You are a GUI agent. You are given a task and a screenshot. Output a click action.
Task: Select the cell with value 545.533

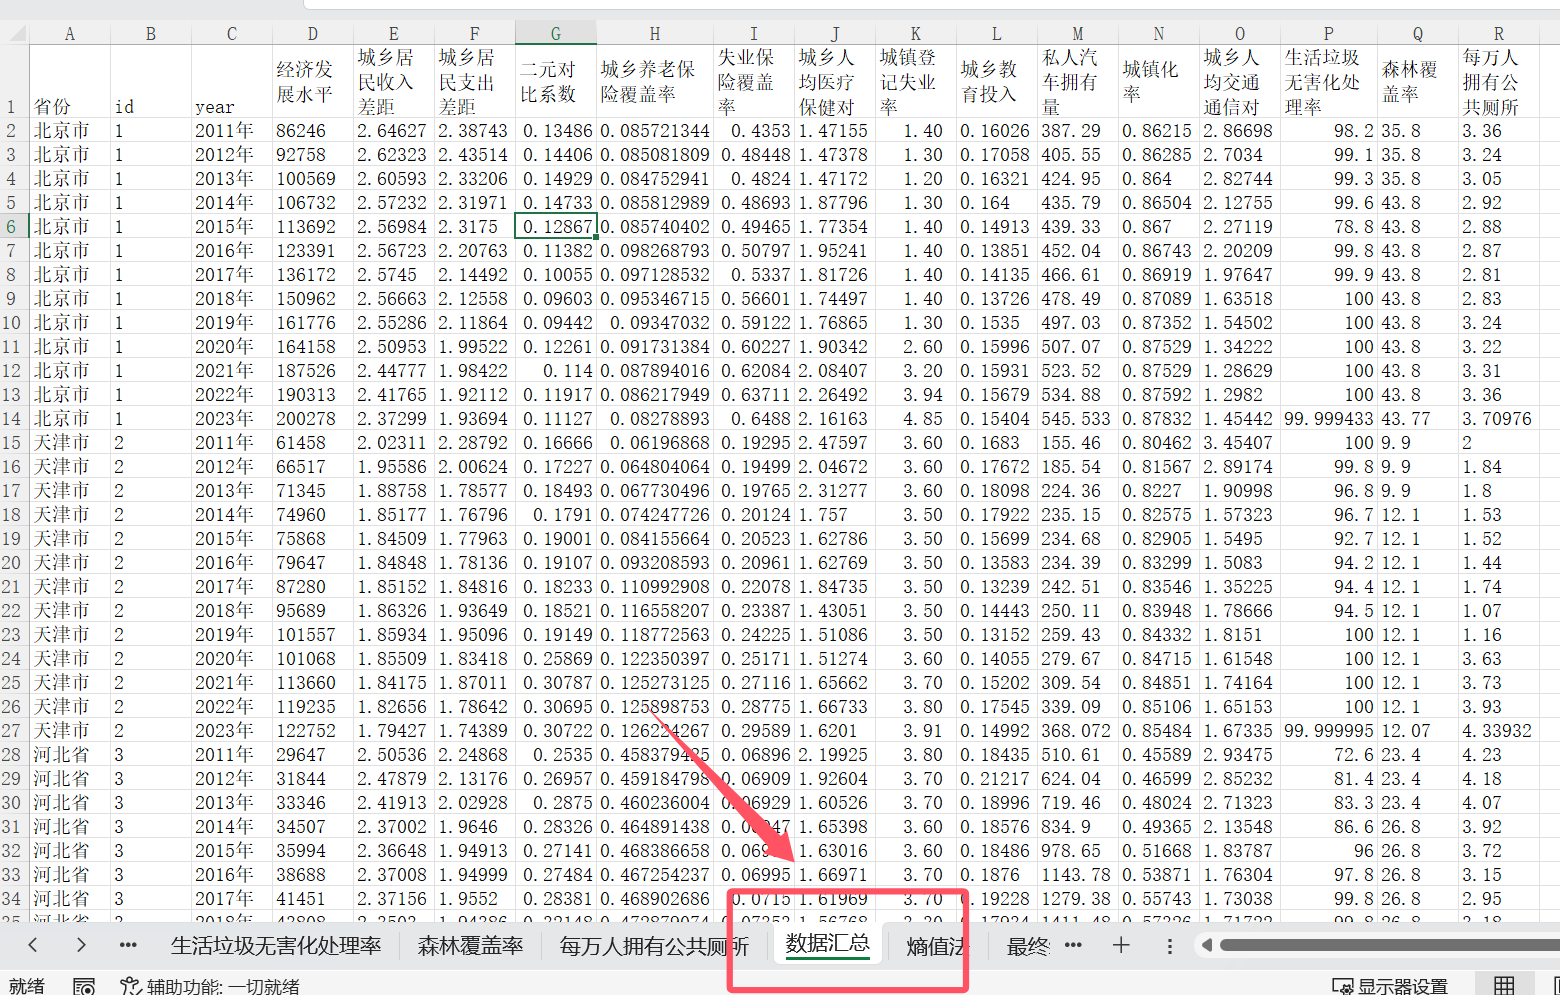click(x=1078, y=418)
